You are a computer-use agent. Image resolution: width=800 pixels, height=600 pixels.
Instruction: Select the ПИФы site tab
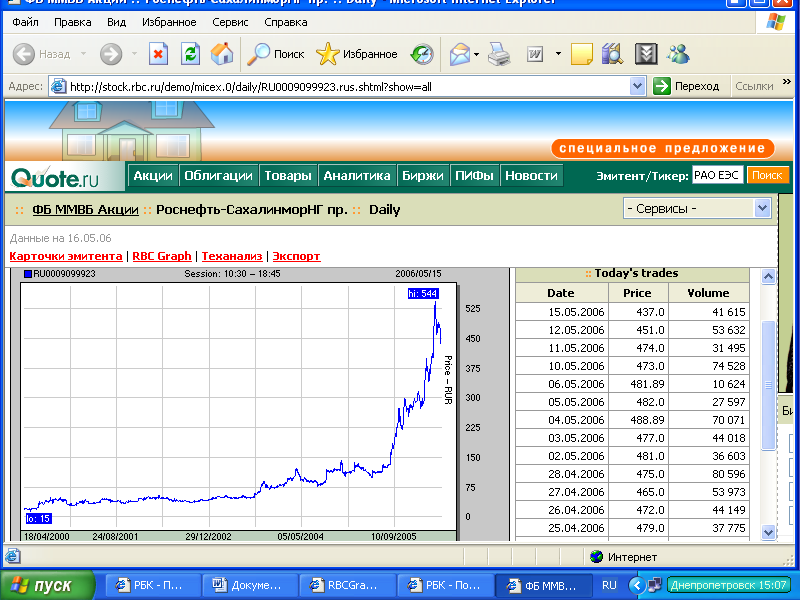click(x=474, y=176)
